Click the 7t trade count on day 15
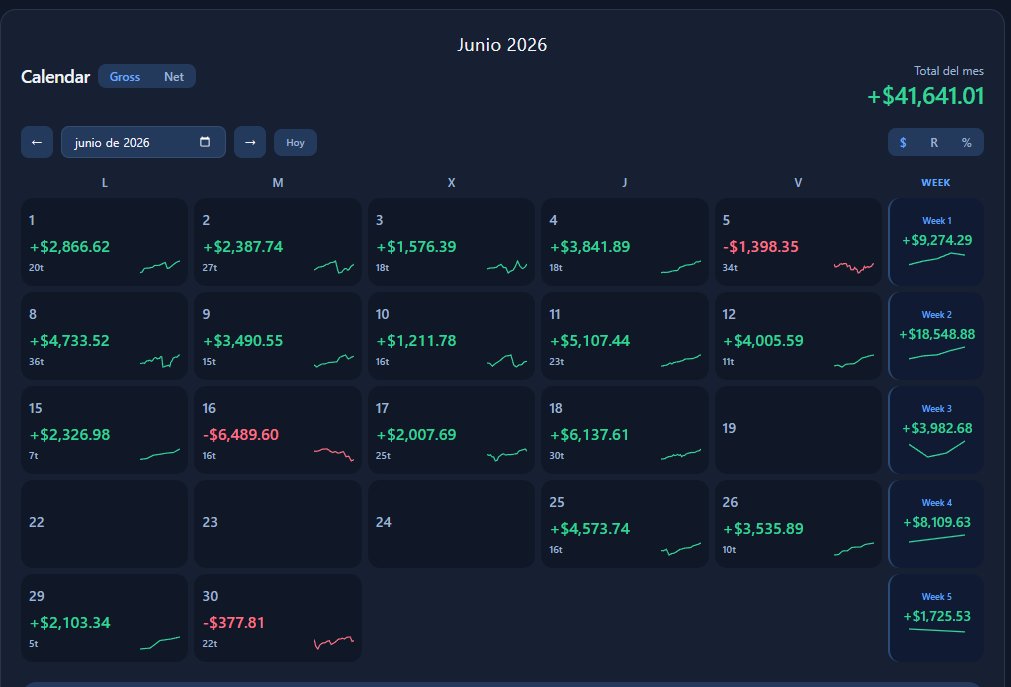 click(34, 455)
